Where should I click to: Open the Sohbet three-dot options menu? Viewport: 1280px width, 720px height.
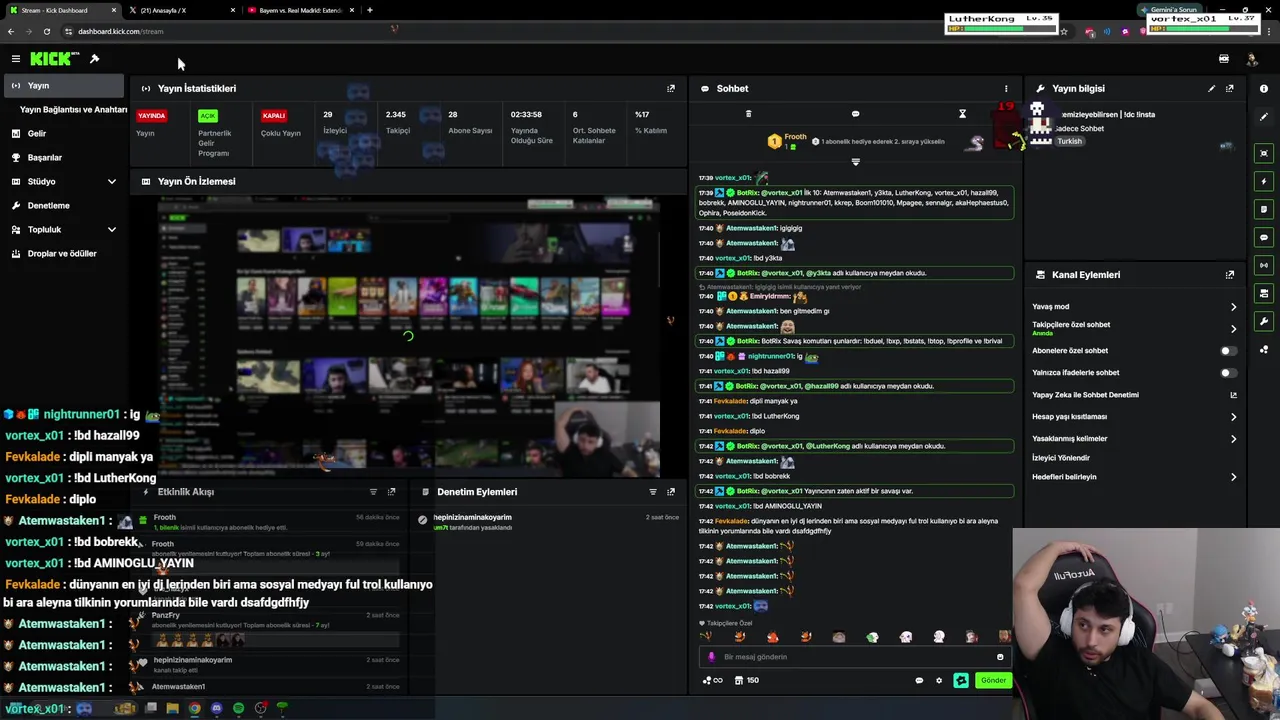click(x=1006, y=88)
